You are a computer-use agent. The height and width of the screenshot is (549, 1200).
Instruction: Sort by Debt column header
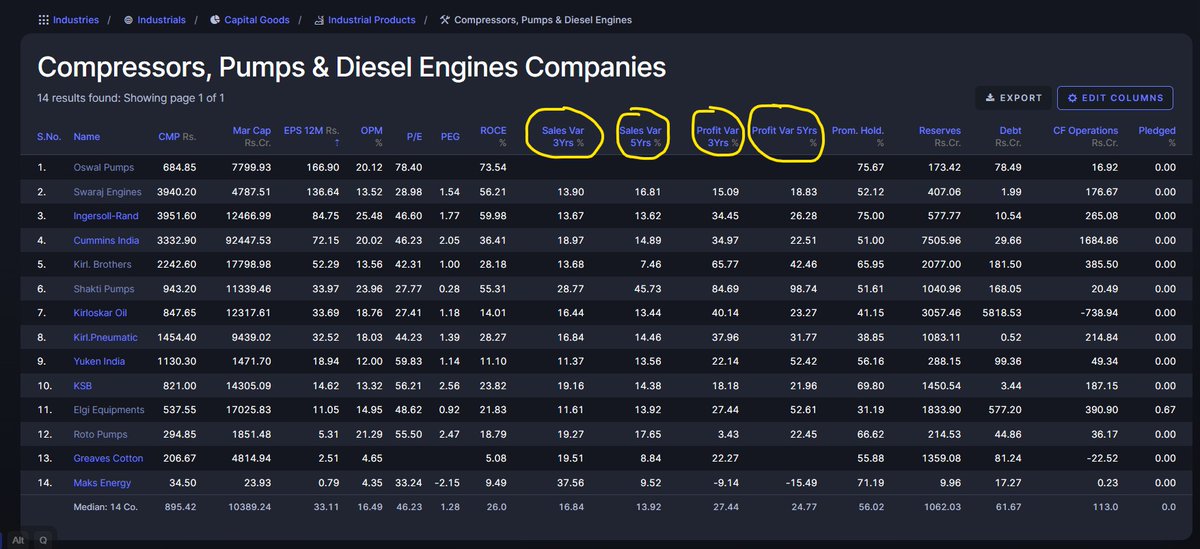[1010, 137]
